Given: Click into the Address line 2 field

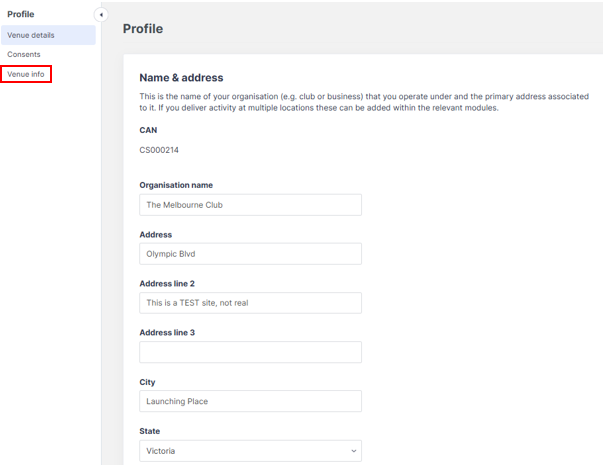Looking at the screenshot, I should click(250, 303).
